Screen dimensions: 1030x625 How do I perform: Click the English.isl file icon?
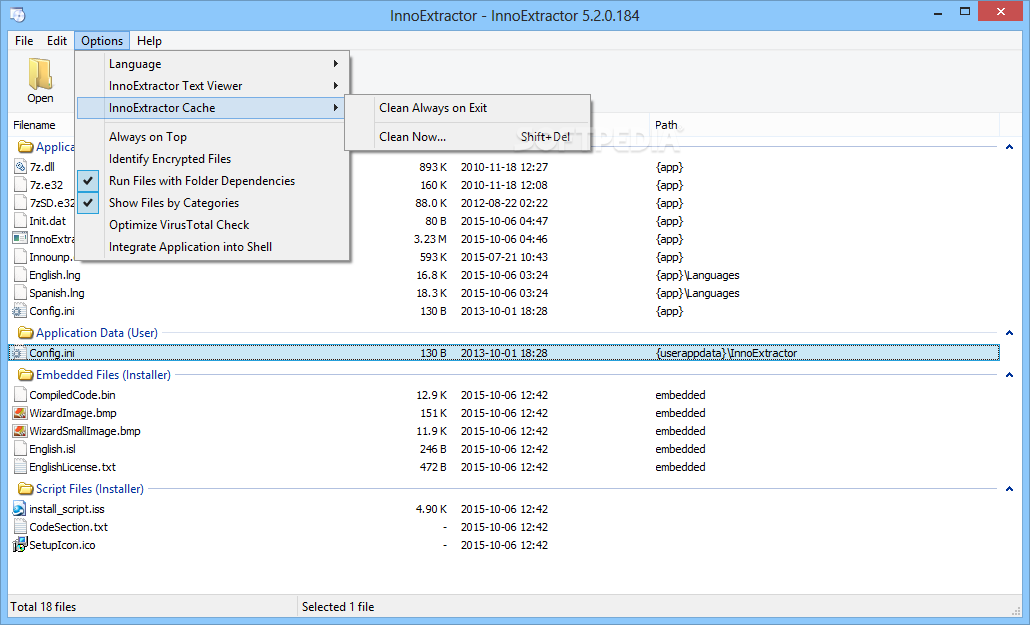tap(20, 449)
